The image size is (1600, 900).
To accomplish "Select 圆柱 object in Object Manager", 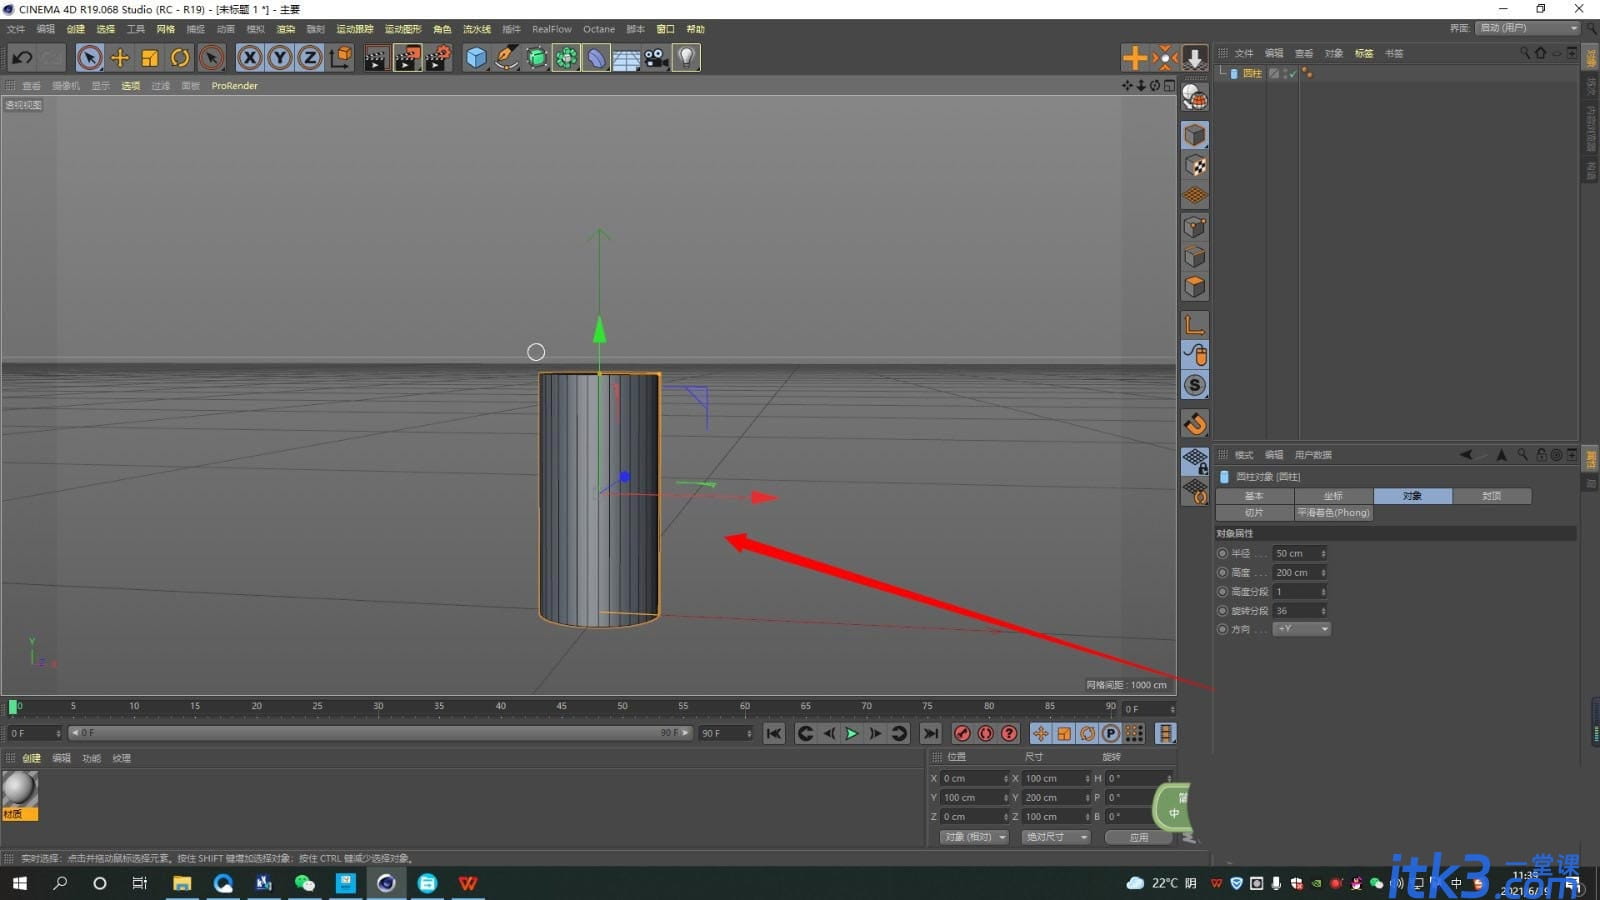I will [1252, 73].
